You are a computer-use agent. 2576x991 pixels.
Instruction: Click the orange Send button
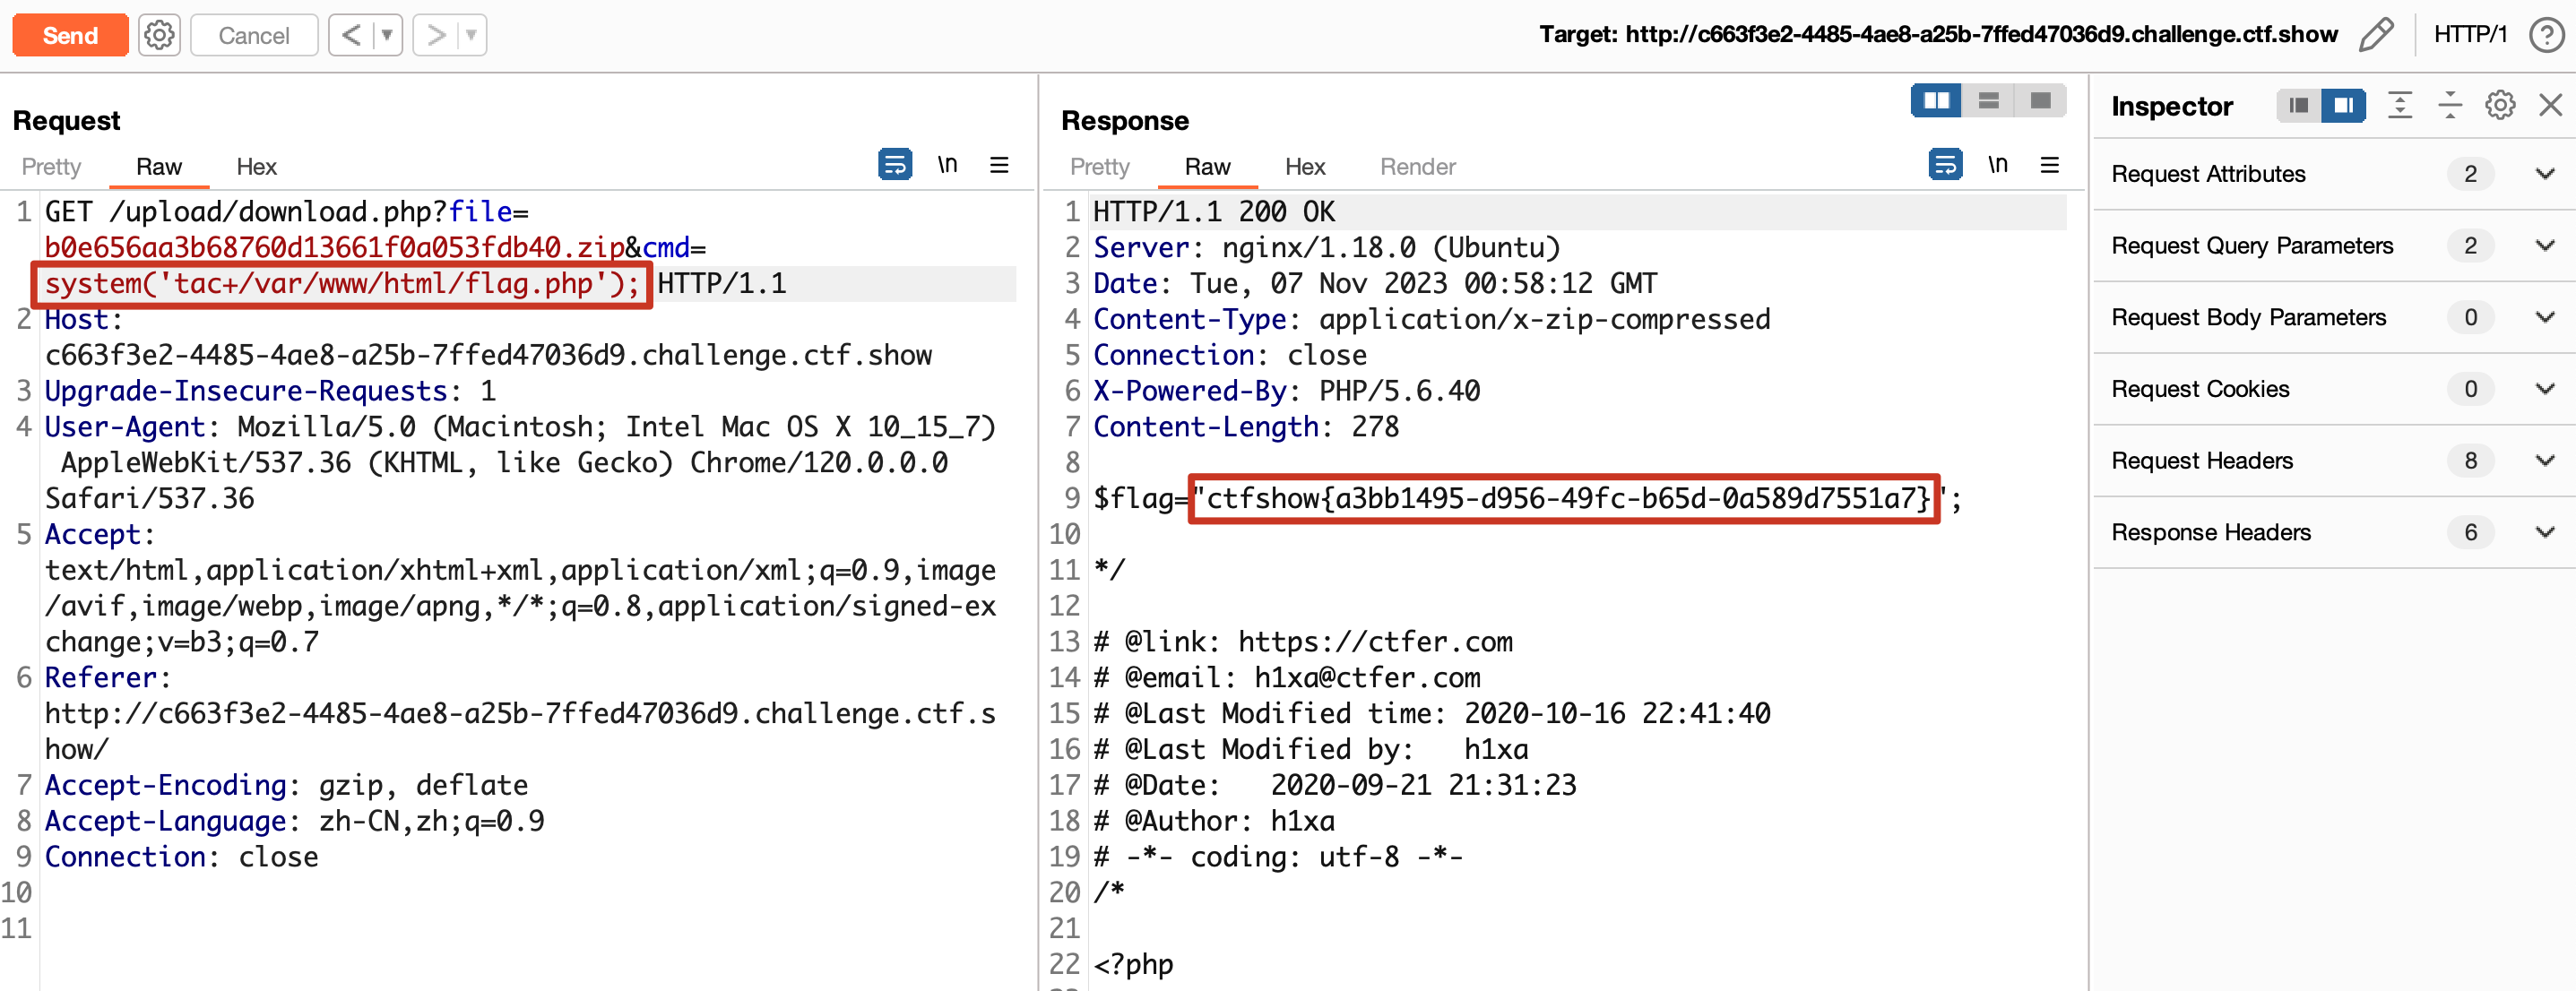coord(70,35)
